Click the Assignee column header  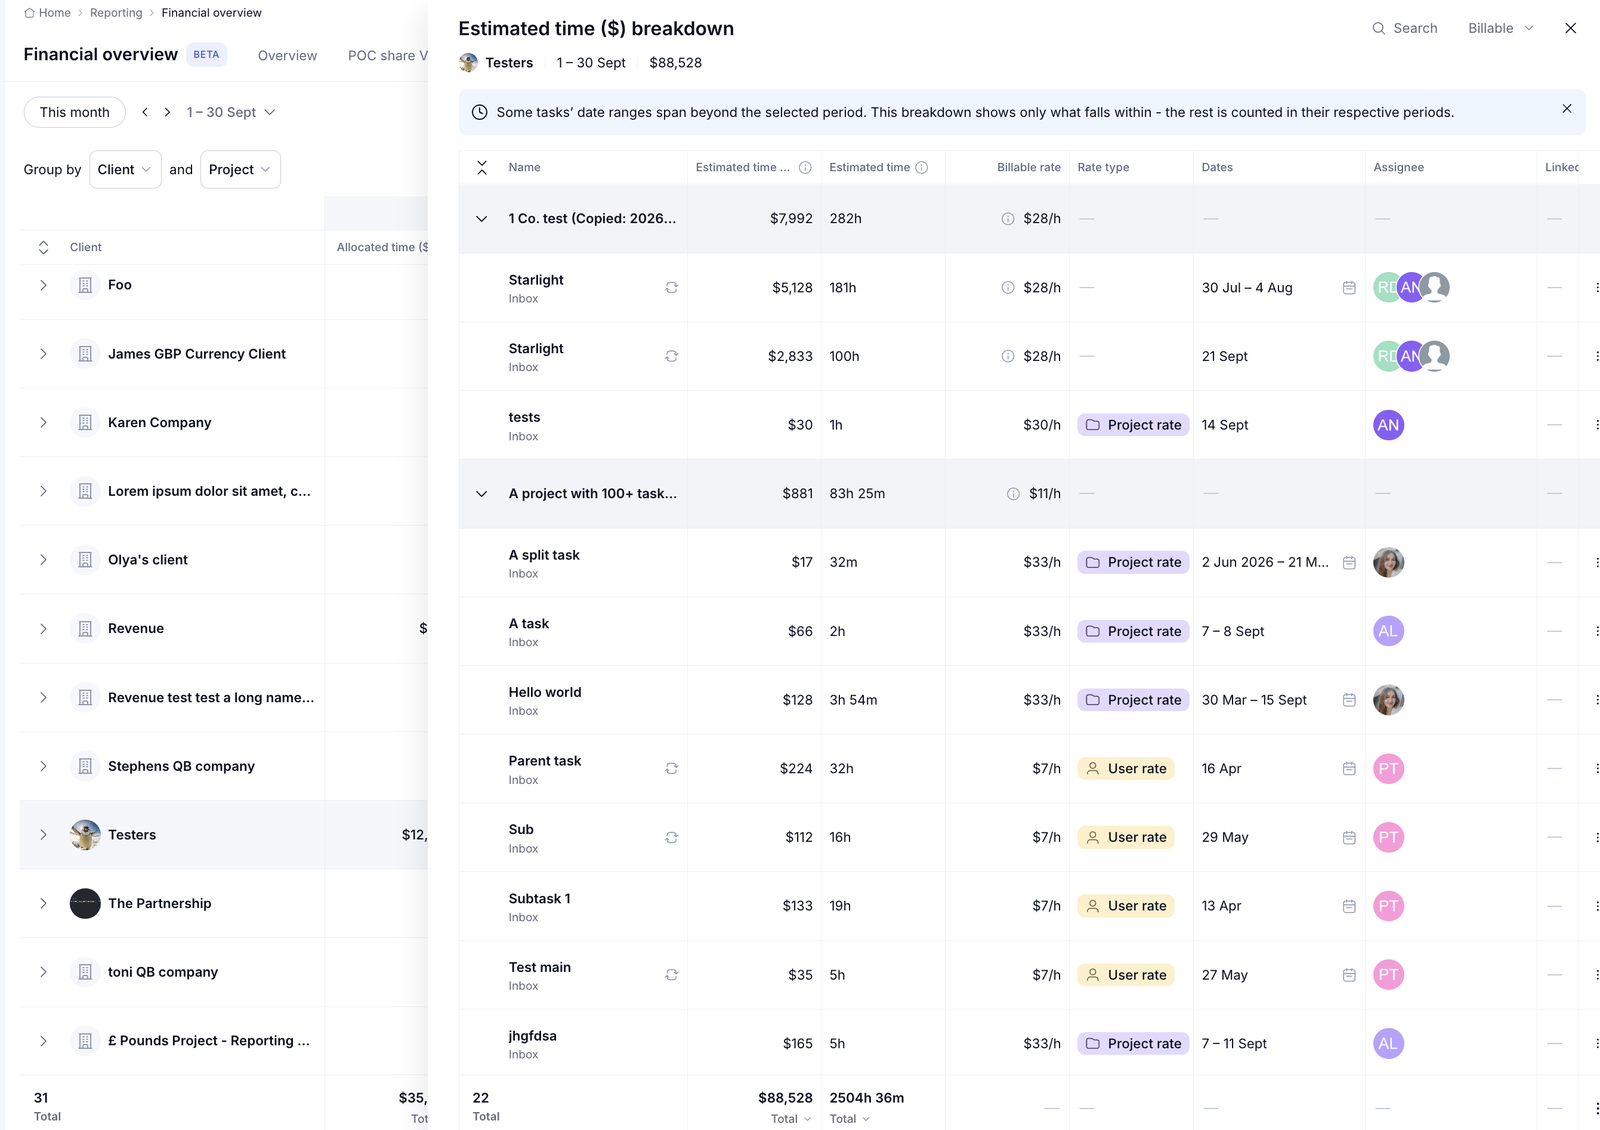1398,167
